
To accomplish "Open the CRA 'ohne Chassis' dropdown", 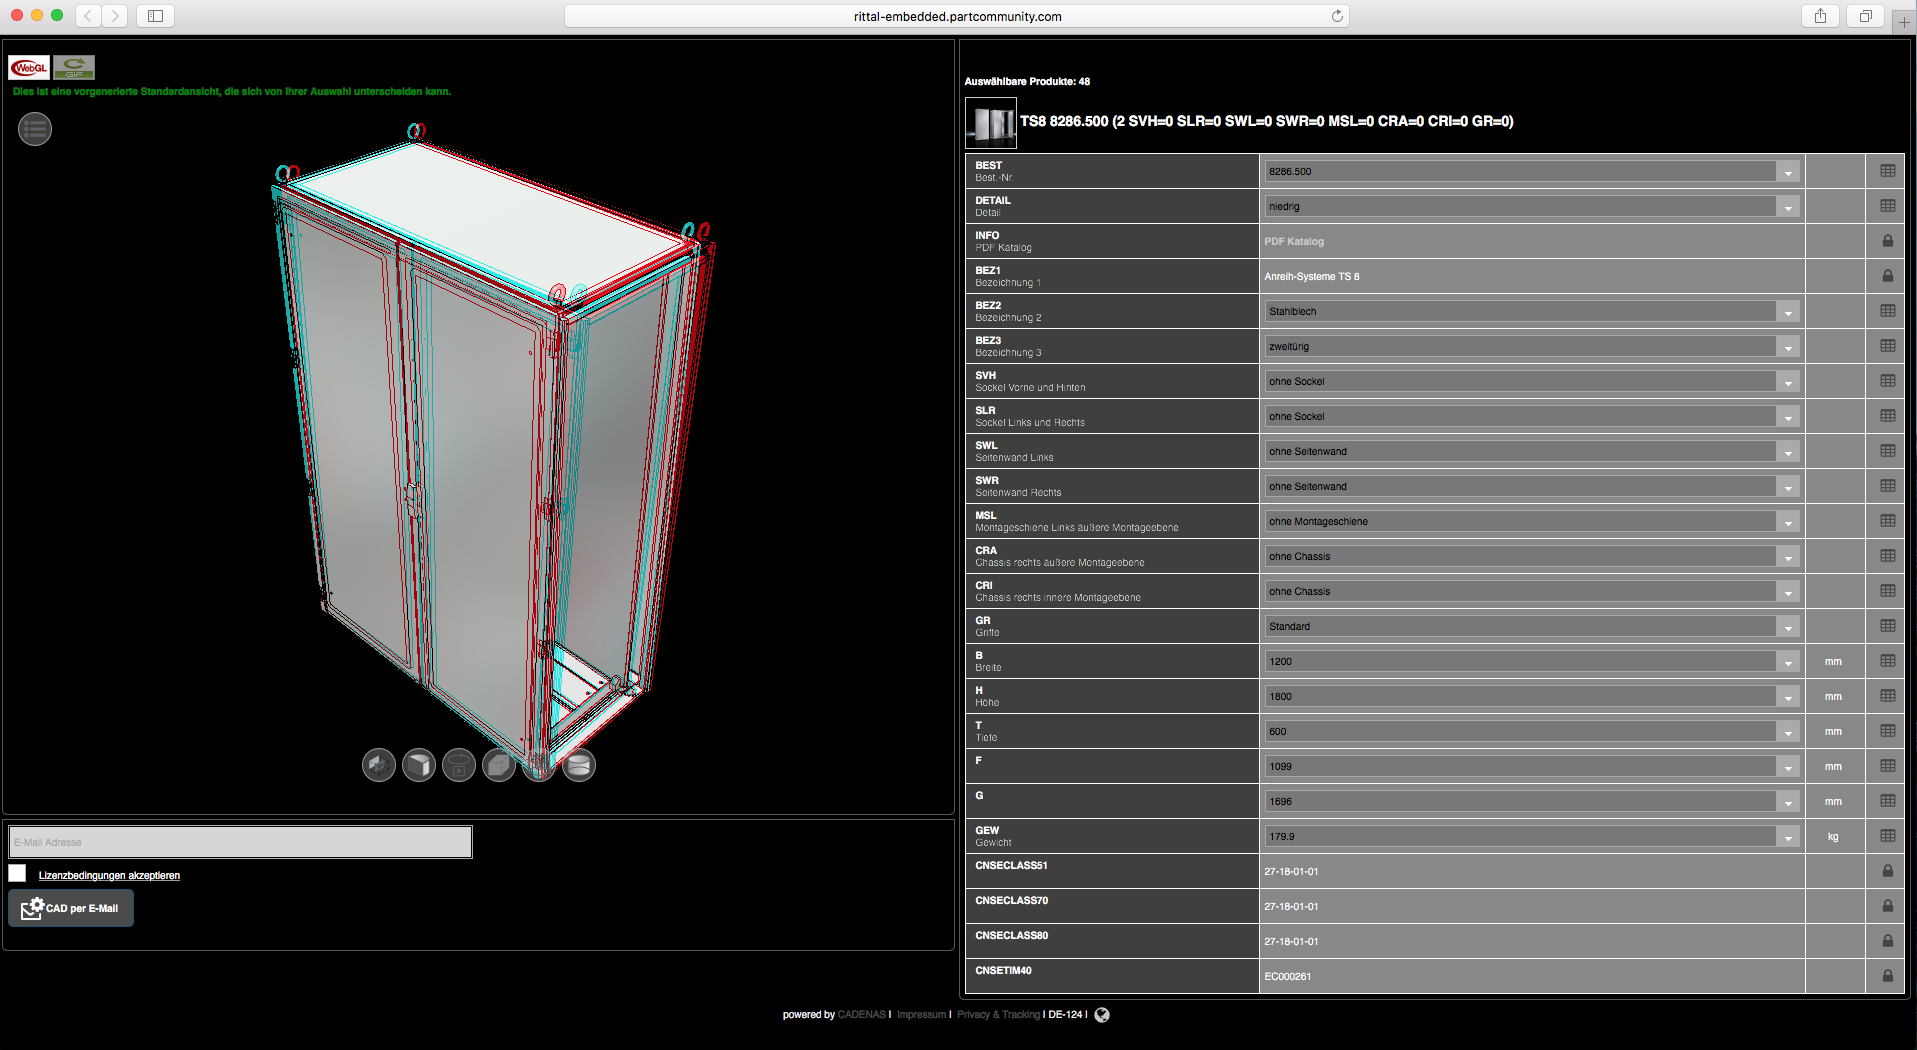I will pos(1532,556).
